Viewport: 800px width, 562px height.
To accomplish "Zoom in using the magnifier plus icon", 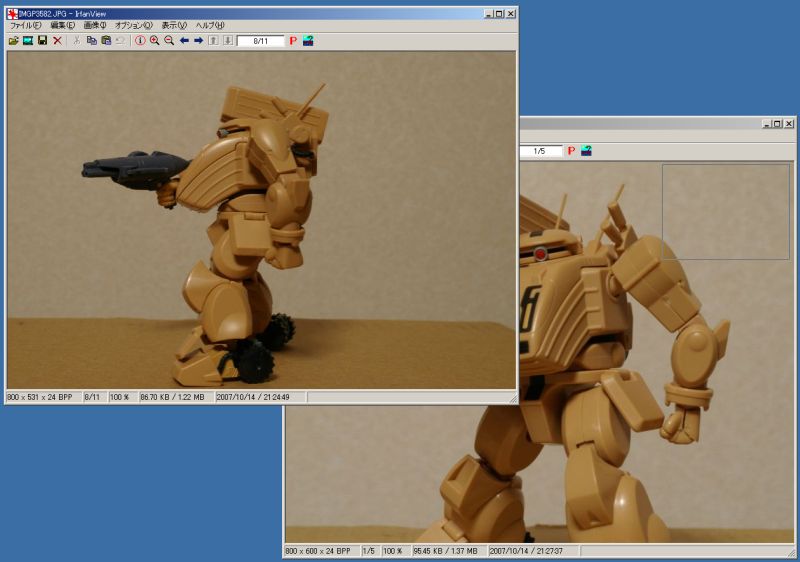I will pyautogui.click(x=155, y=41).
